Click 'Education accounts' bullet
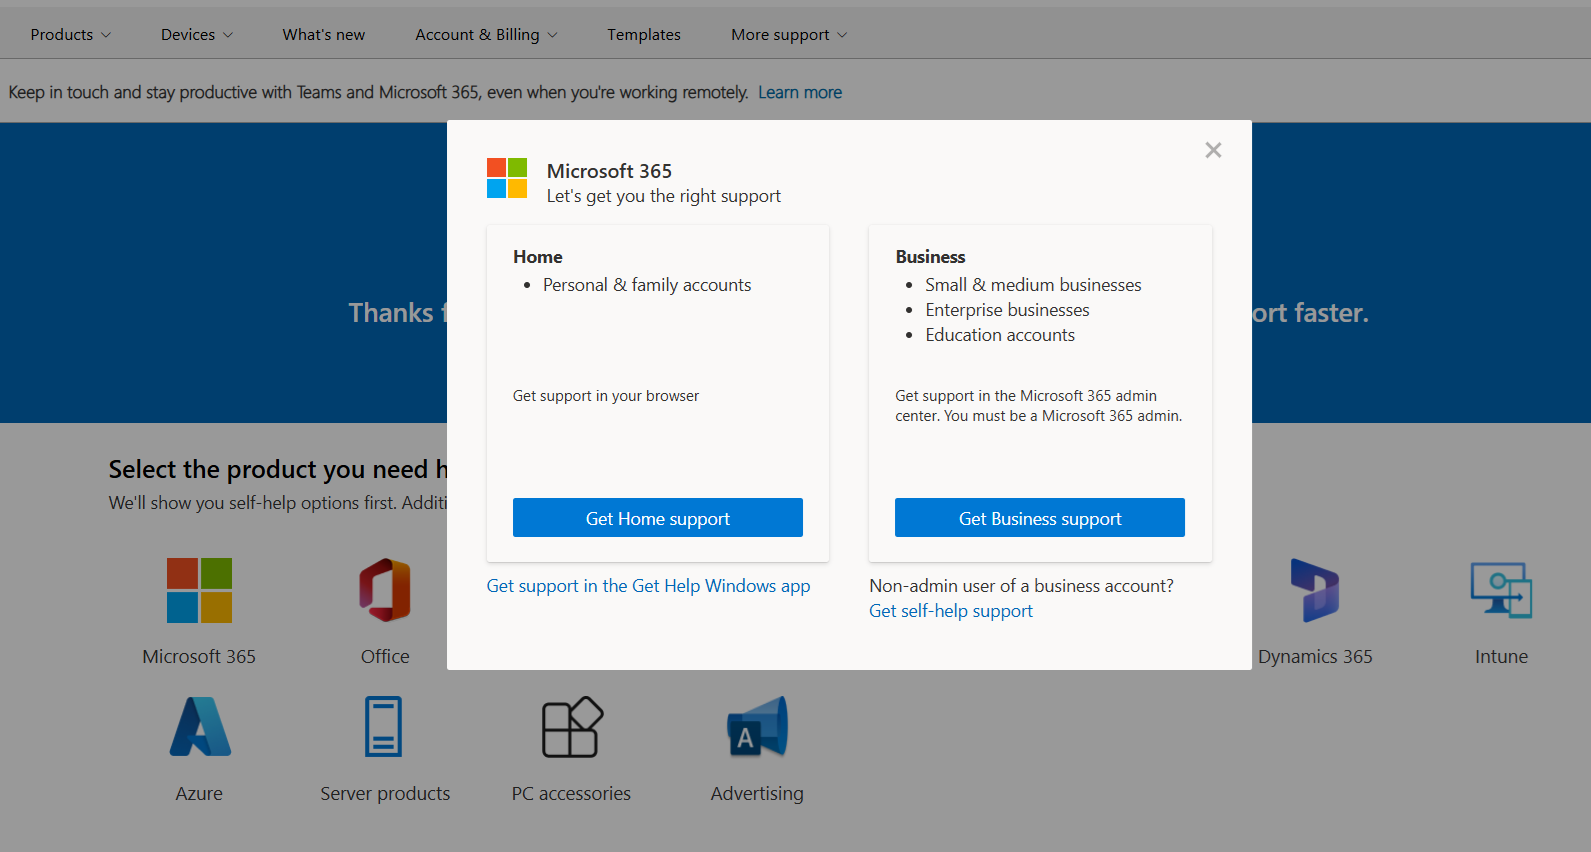Image resolution: width=1591 pixels, height=852 pixels. (1000, 335)
